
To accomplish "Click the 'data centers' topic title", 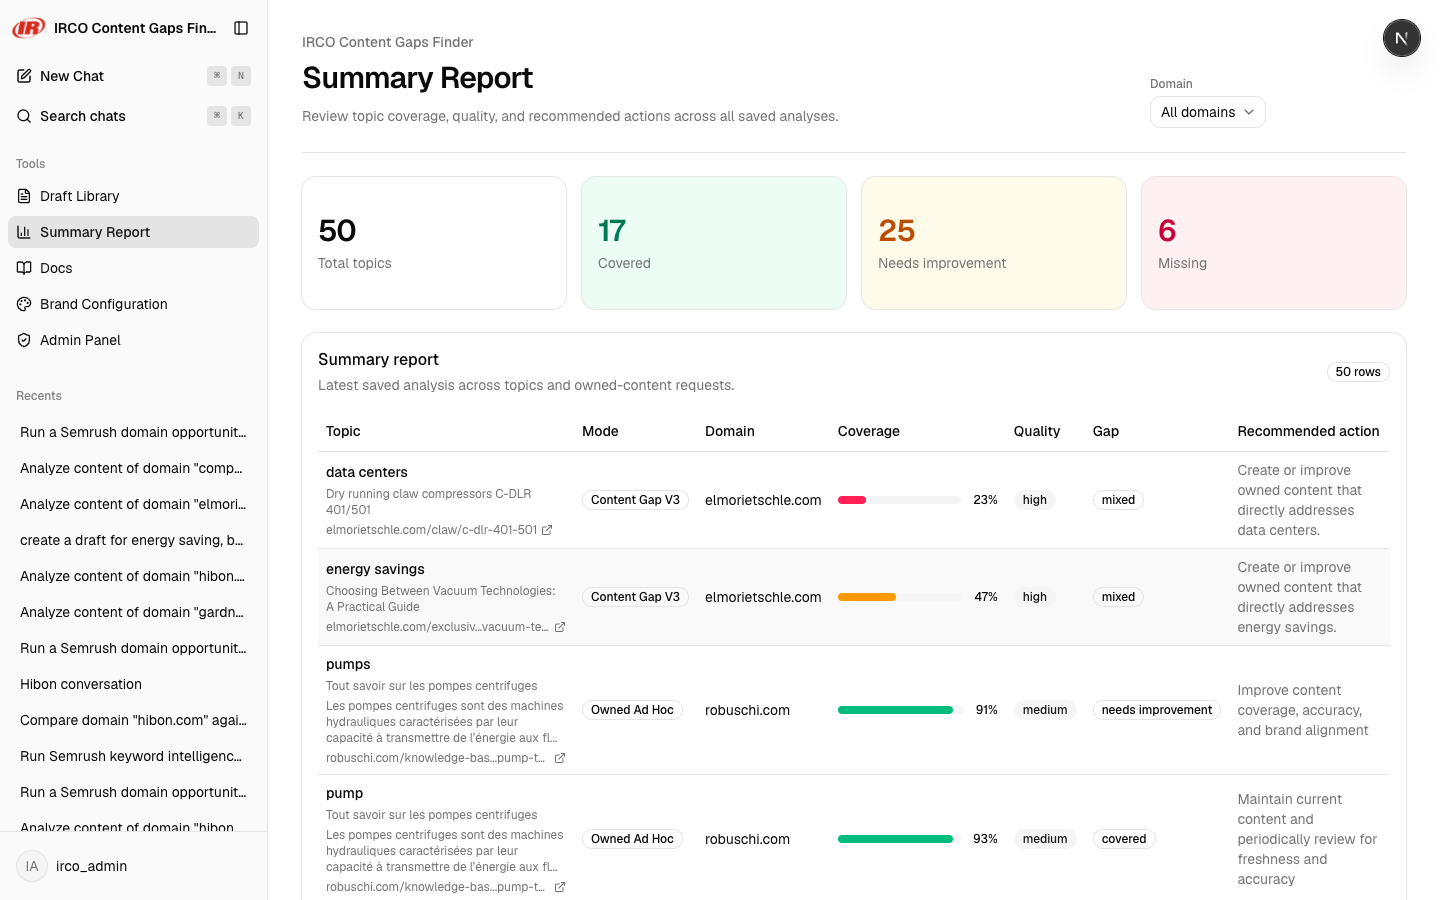I will click(367, 472).
